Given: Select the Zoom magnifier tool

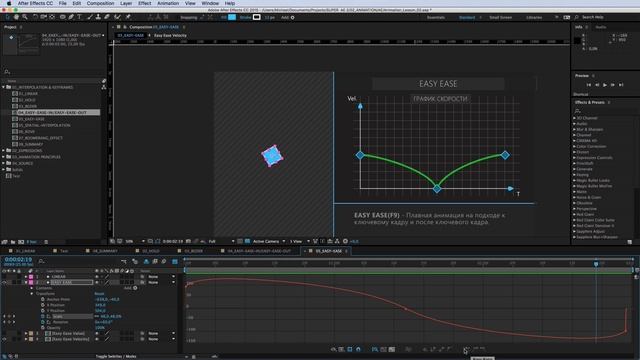Looking at the screenshot, I should [x=25, y=17].
